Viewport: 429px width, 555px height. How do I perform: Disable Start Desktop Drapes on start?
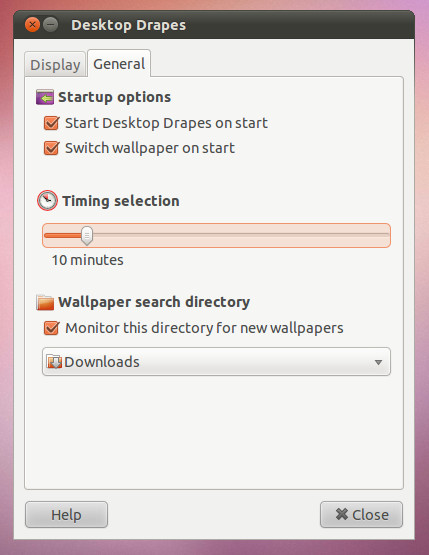pyautogui.click(x=51, y=123)
